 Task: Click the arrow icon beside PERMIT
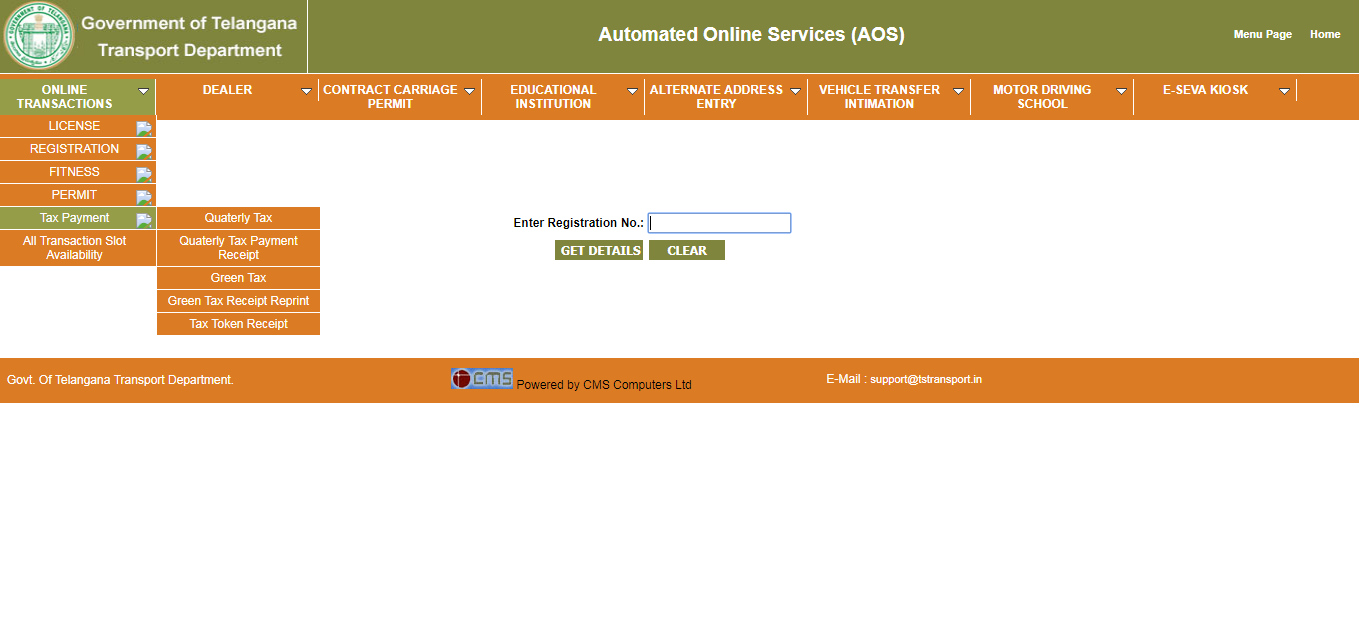tap(144, 197)
